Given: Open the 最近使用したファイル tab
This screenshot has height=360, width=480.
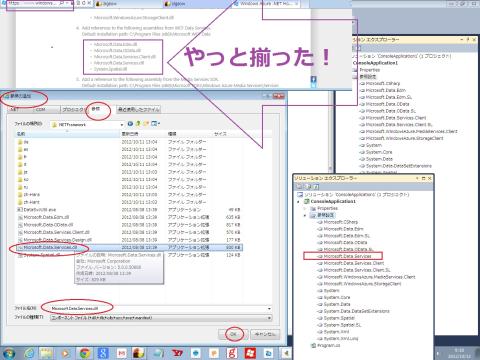Looking at the screenshot, I should pyautogui.click(x=138, y=109).
